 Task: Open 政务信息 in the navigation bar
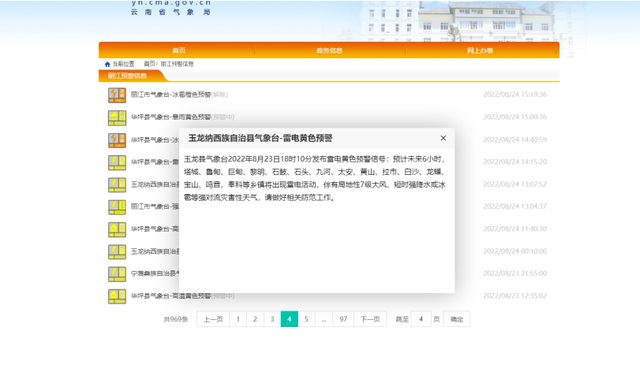[x=329, y=51]
